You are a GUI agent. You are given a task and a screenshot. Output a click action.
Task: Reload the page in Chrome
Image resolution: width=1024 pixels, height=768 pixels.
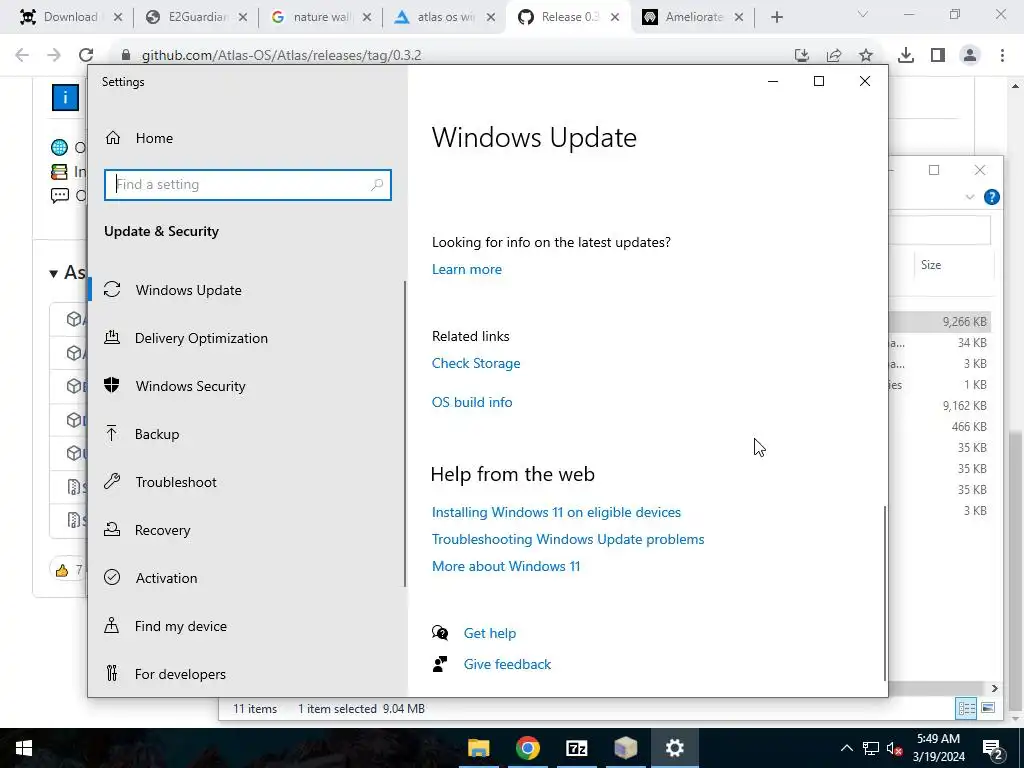pos(86,56)
